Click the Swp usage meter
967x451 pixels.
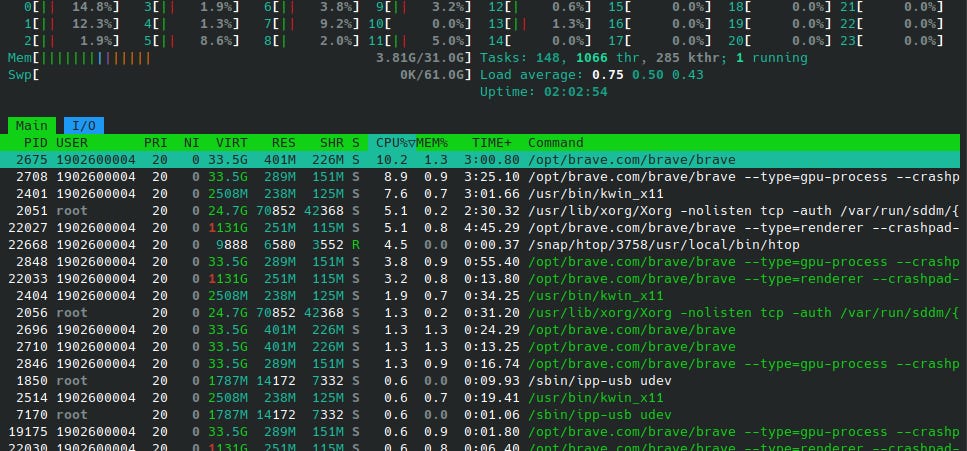point(240,75)
